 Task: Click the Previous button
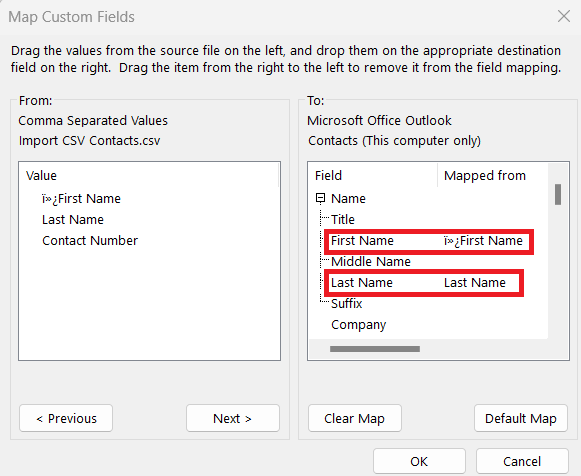(x=66, y=418)
